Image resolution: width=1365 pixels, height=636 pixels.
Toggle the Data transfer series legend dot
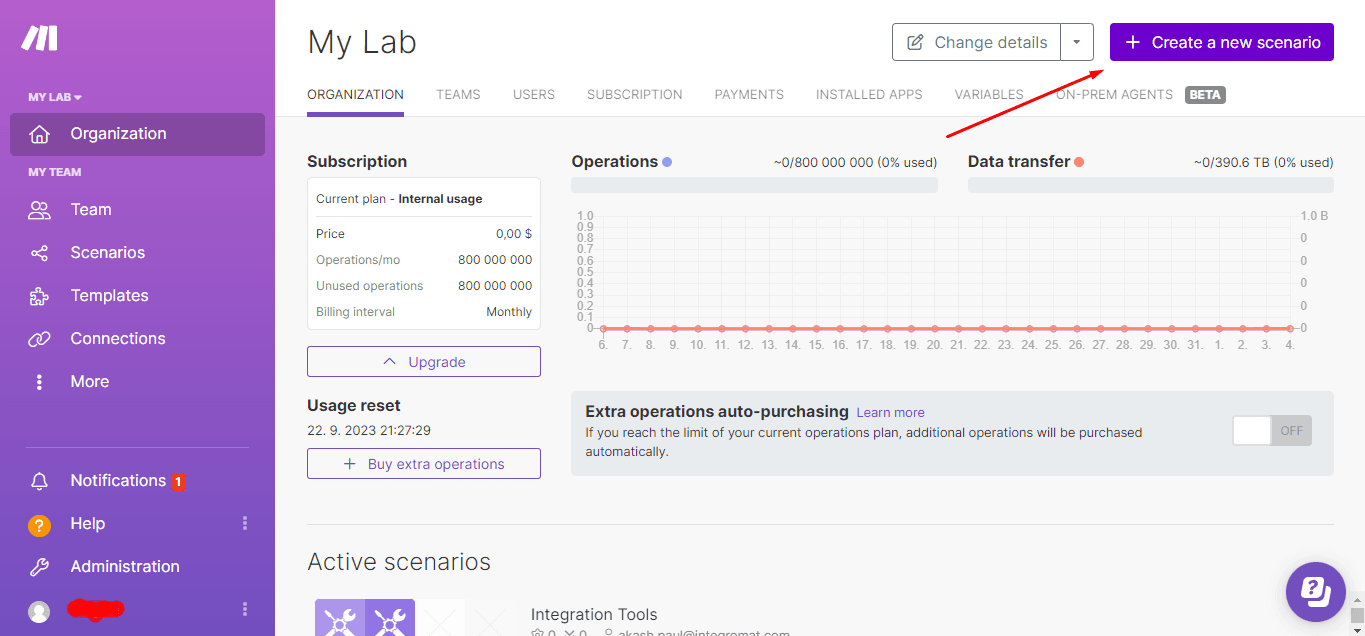1079,162
